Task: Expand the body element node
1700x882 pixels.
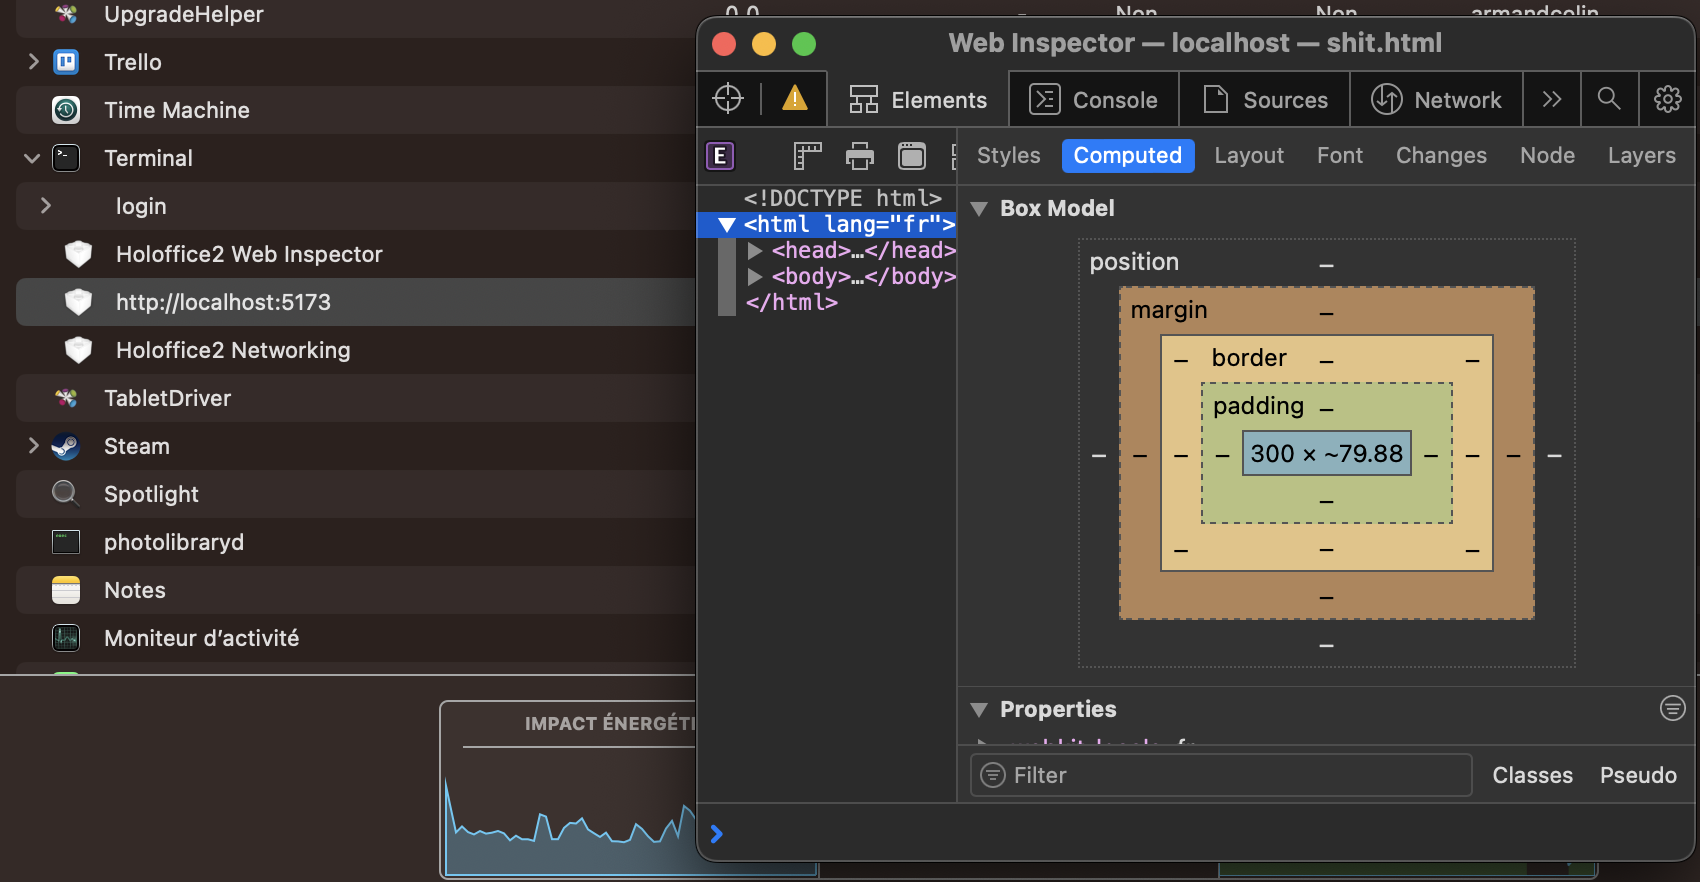Action: click(755, 277)
